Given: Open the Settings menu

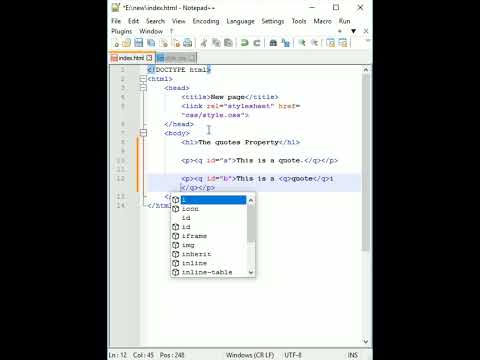Looking at the screenshot, I should pyautogui.click(x=273, y=21).
